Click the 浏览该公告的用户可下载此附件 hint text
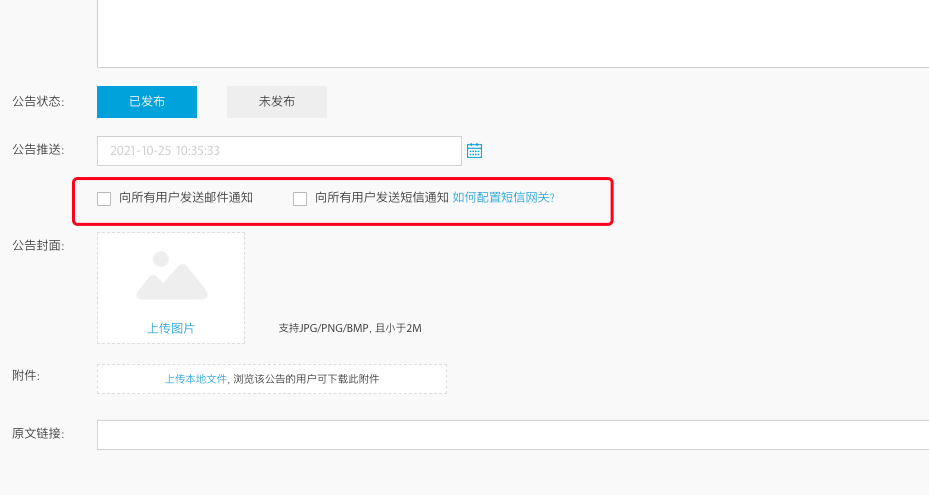The width and height of the screenshot is (929, 495). click(306, 379)
